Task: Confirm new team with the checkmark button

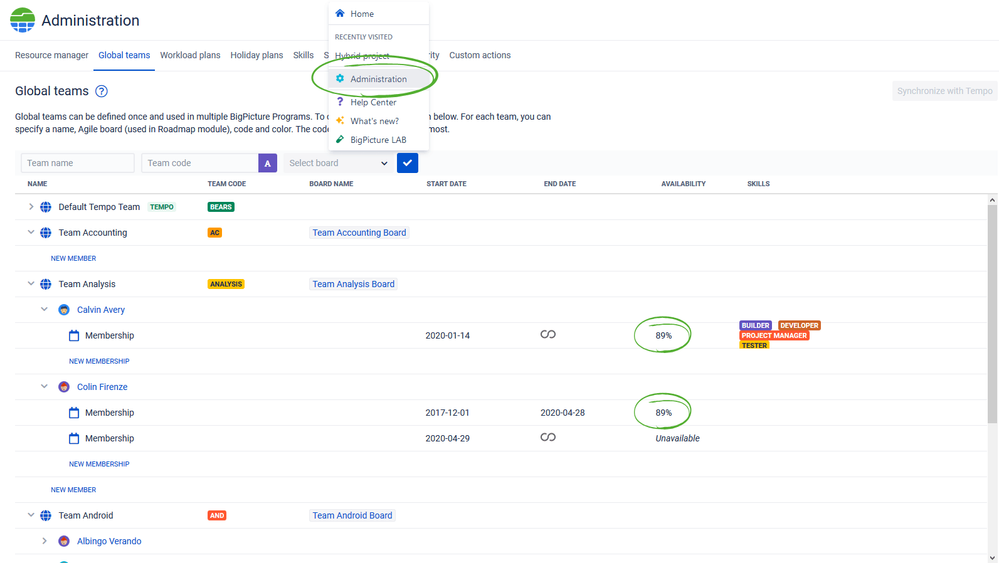Action: [x=407, y=163]
